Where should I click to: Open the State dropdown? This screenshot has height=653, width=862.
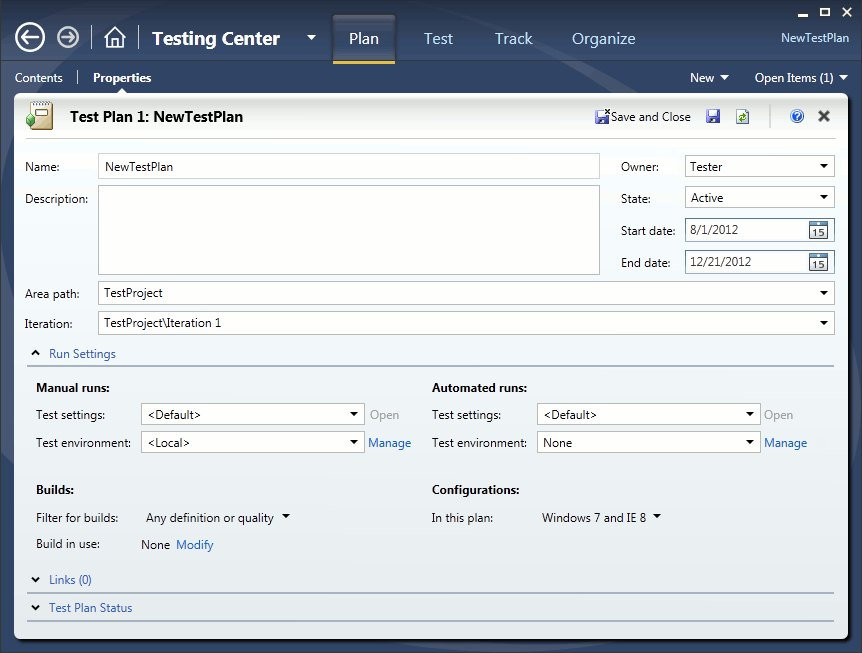coord(759,198)
